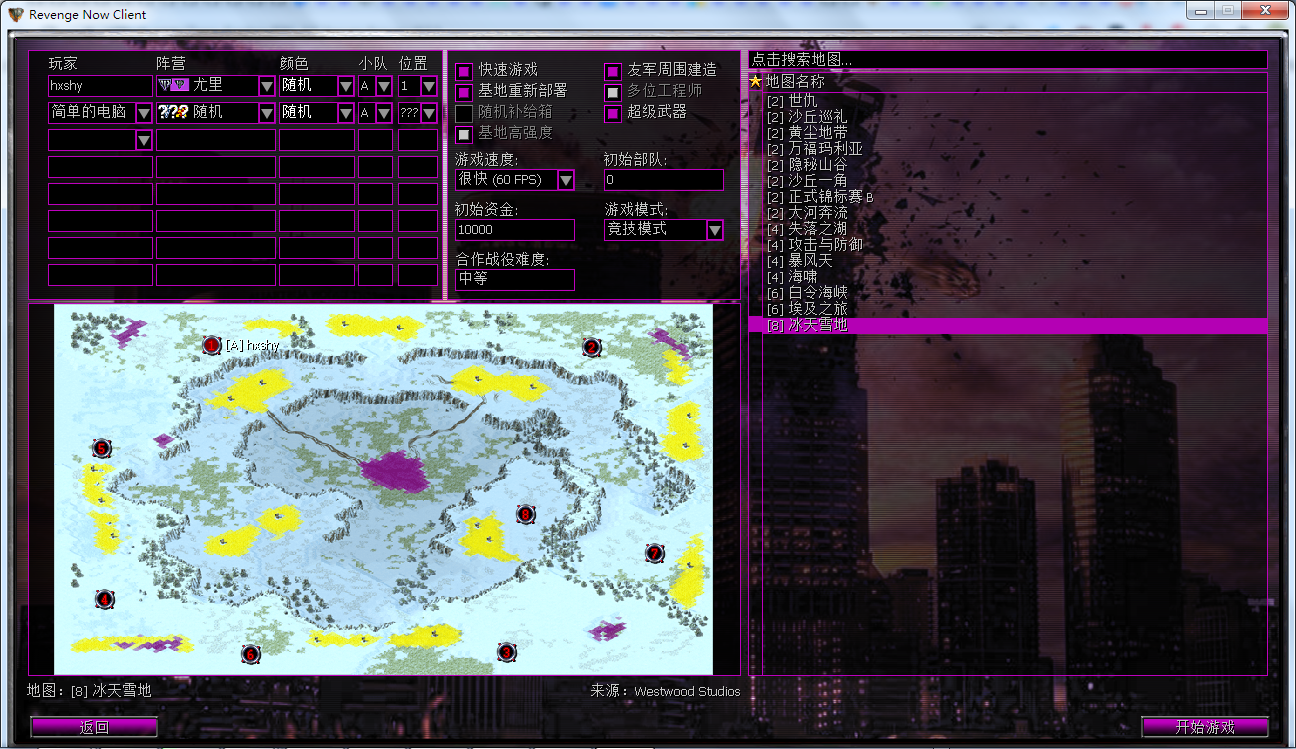Screen dimensions: 1296x749
Task: Pick start position 7 marker on the map
Action: coord(654,553)
